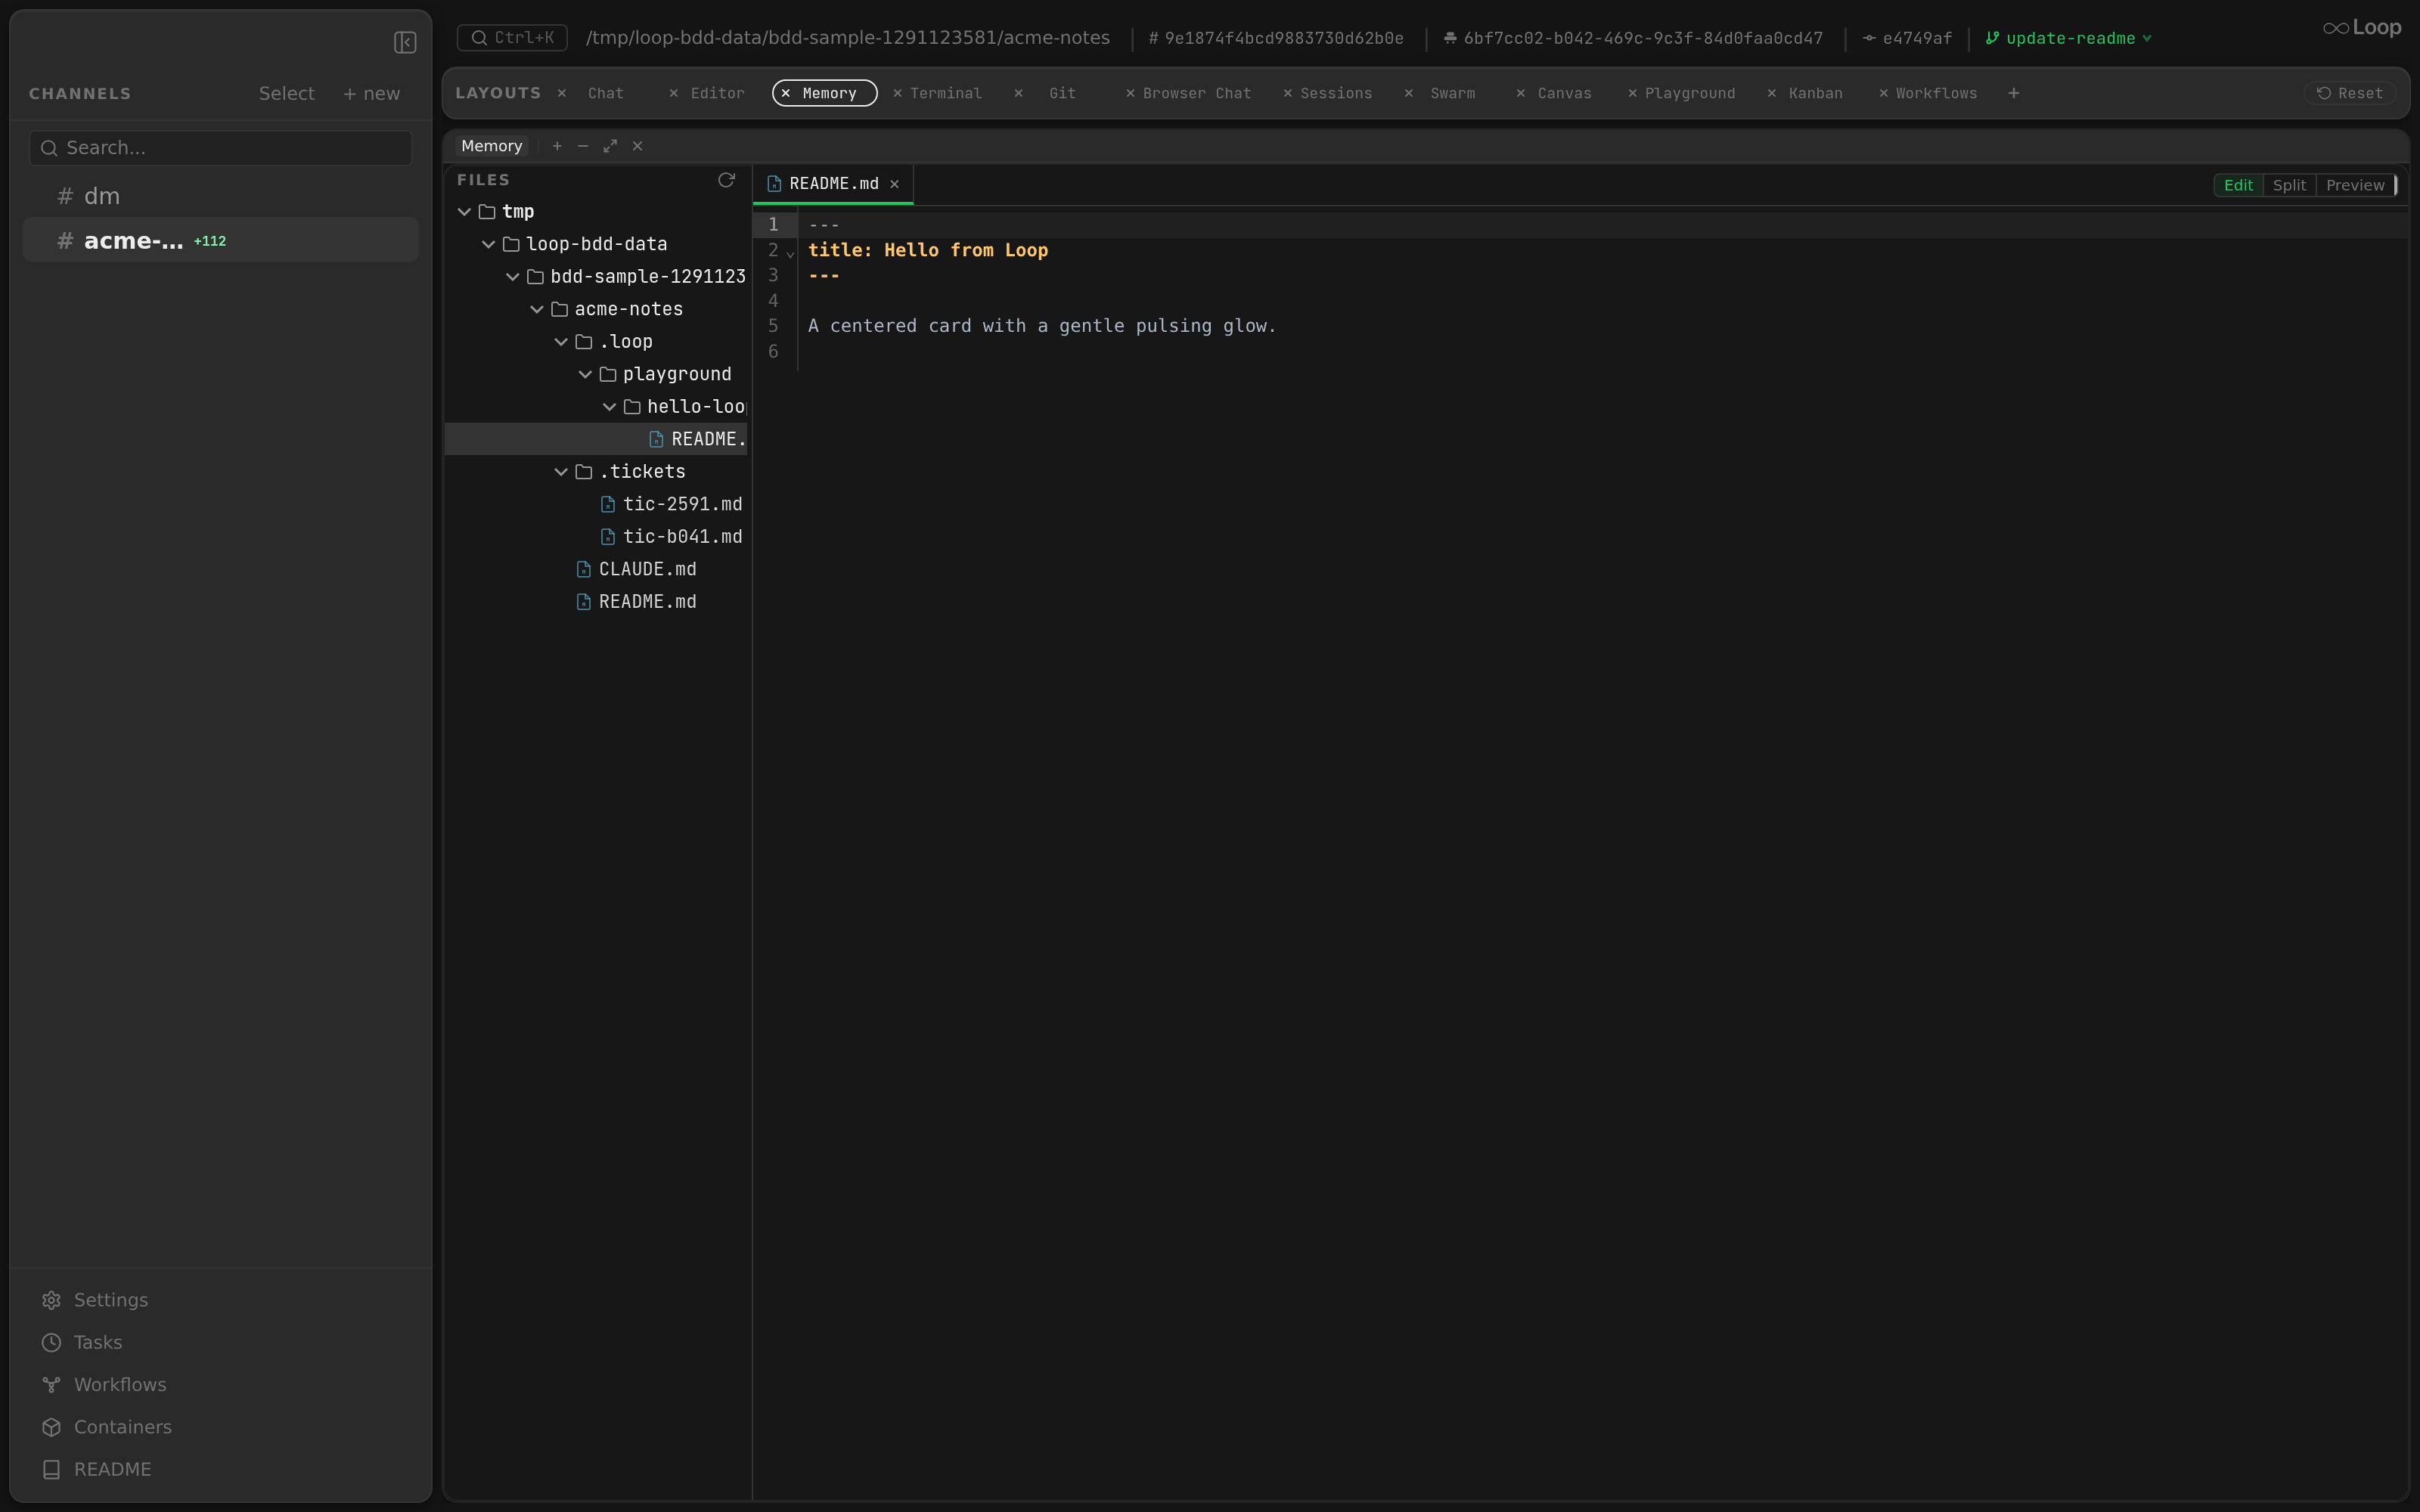The width and height of the screenshot is (2420, 1512).
Task: Switch to the Terminal layout
Action: (945, 93)
